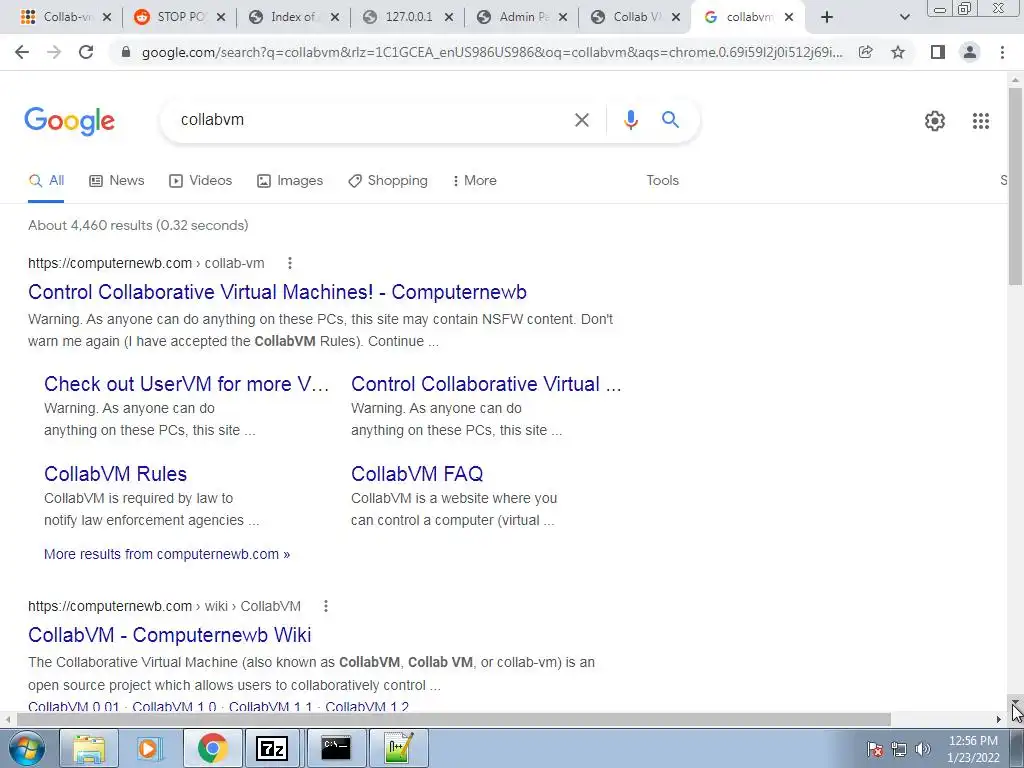
Task: Open Chrome three-dot menu
Action: [1002, 52]
